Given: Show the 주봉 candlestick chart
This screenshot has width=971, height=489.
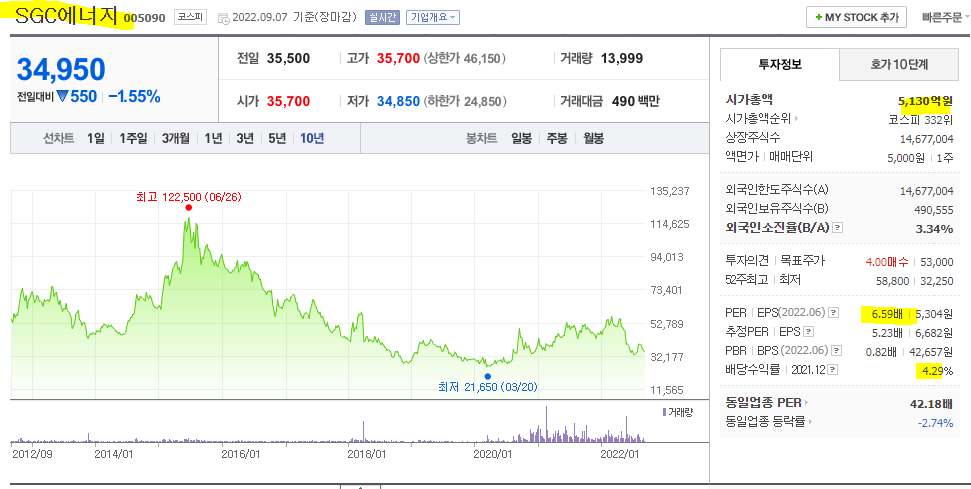Looking at the screenshot, I should tap(557, 139).
